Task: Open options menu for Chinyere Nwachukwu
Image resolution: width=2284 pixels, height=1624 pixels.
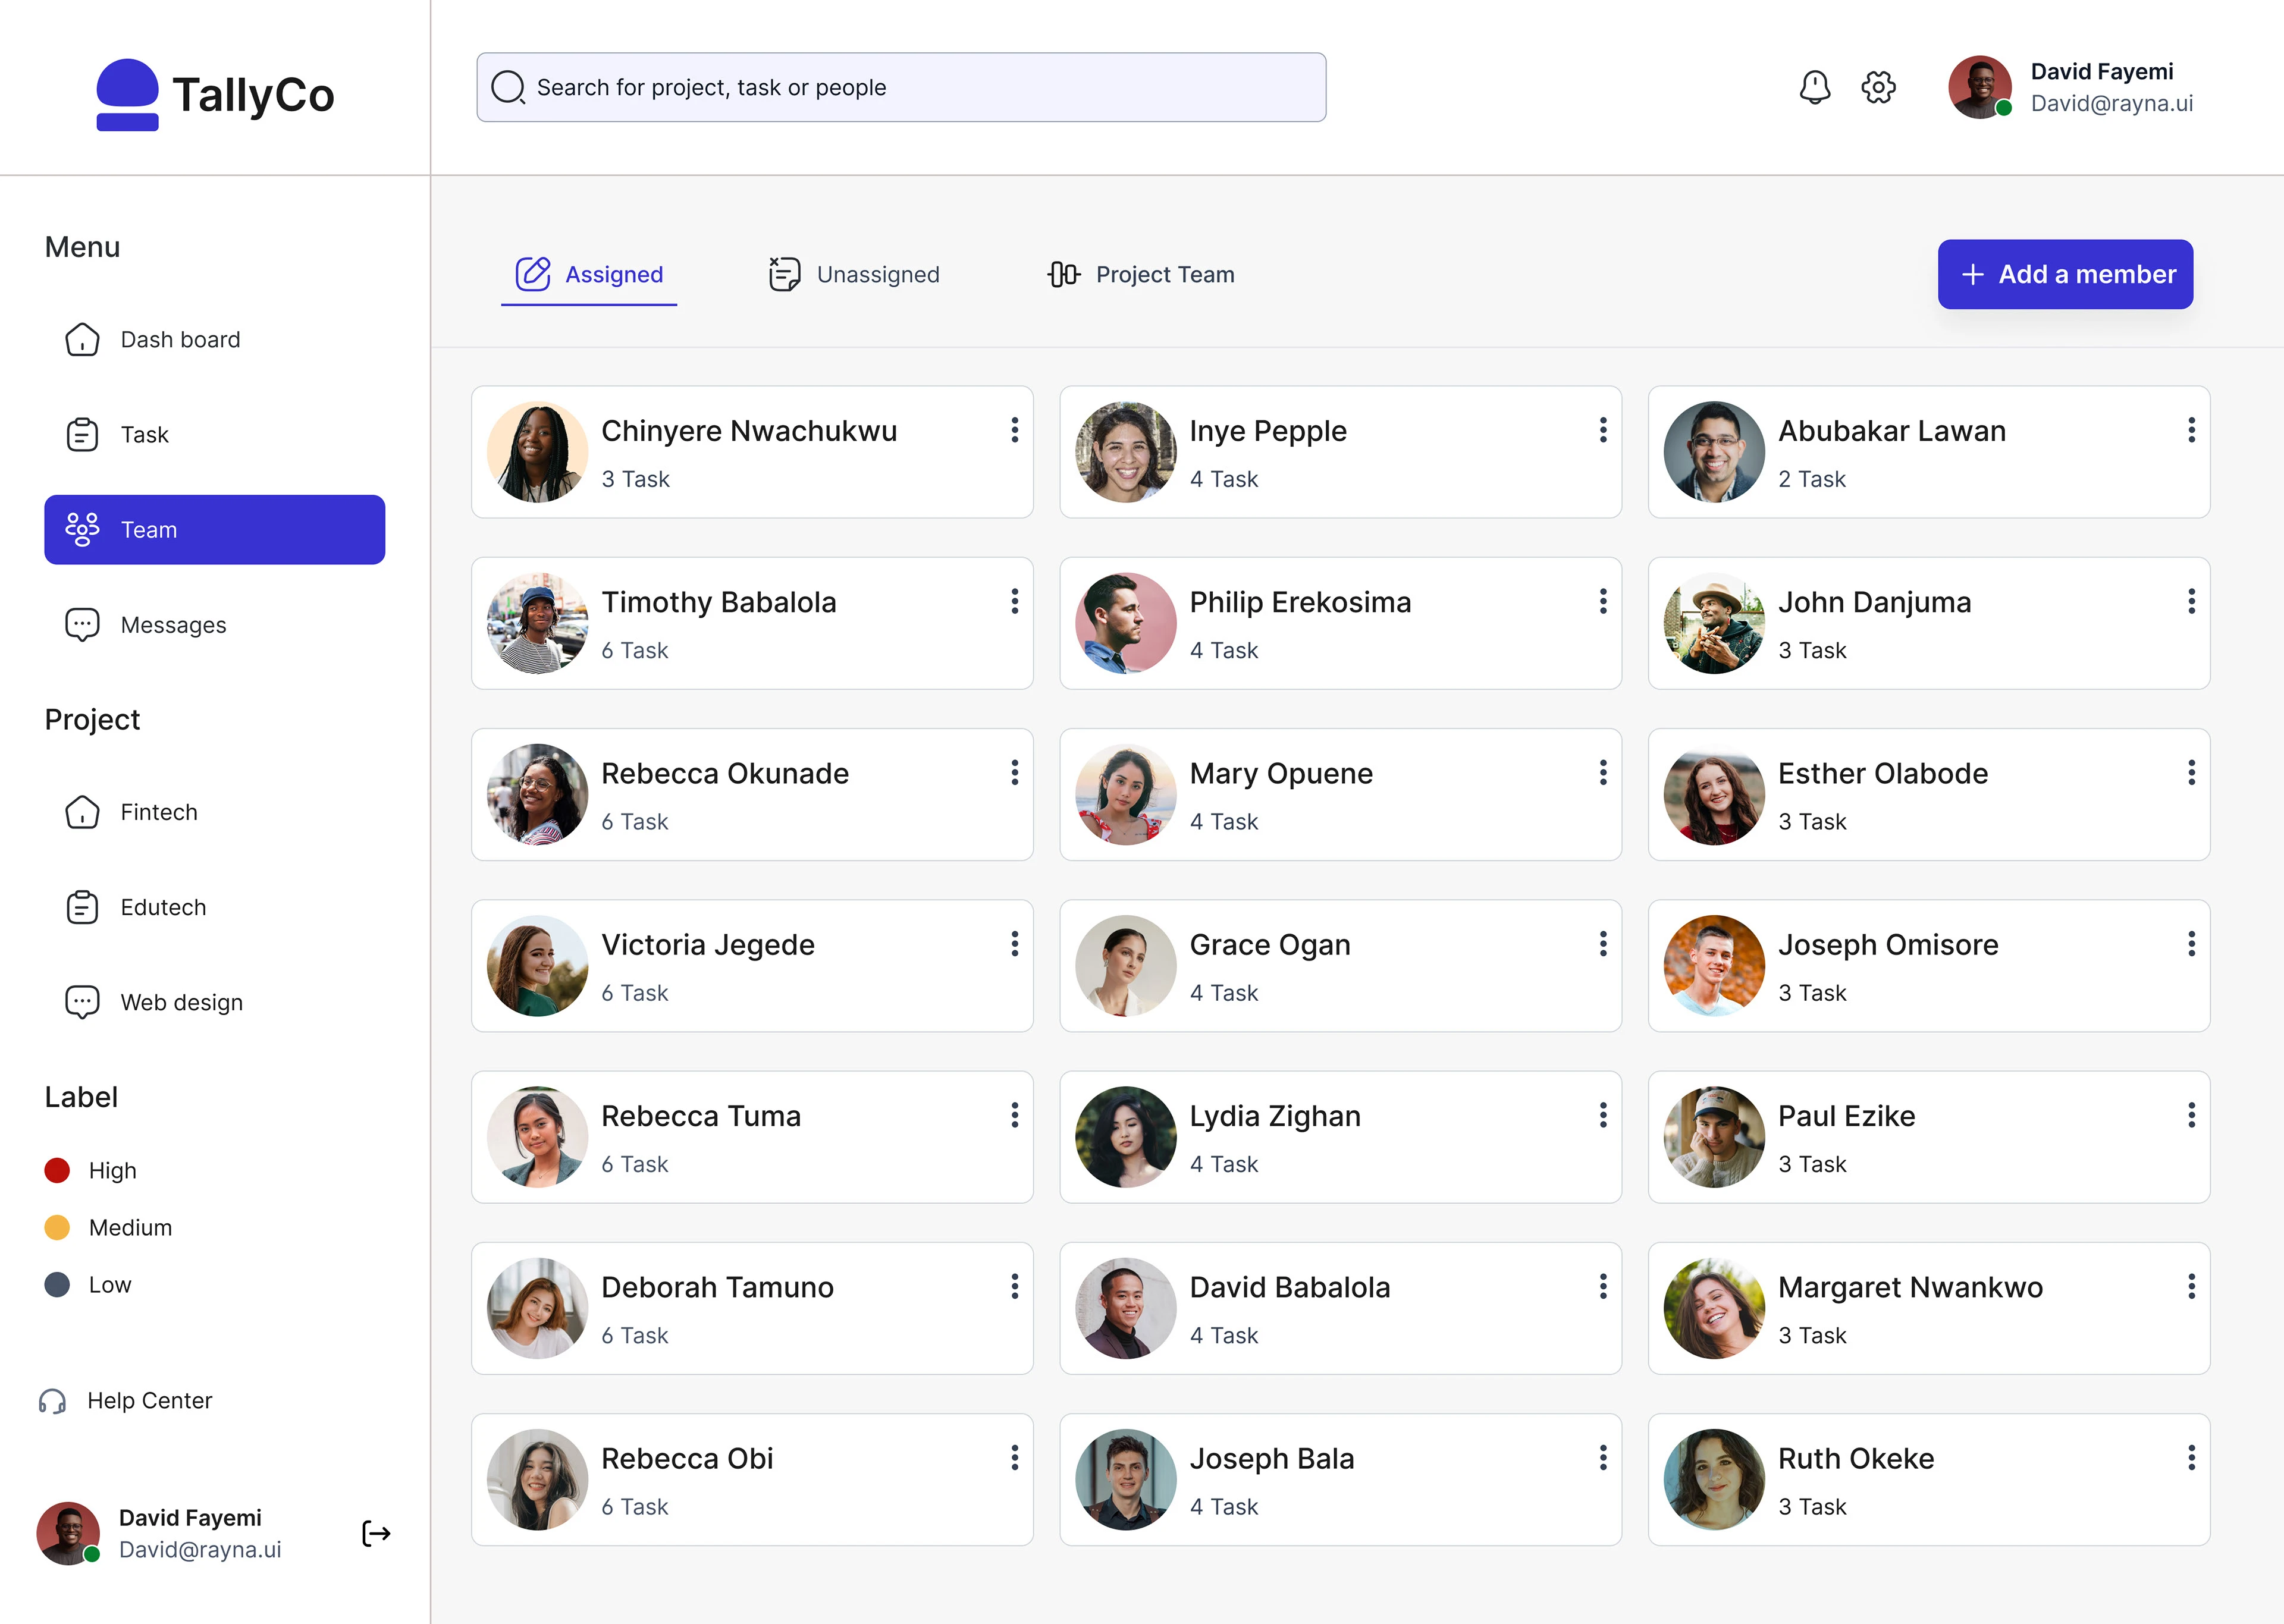Action: coord(1014,430)
